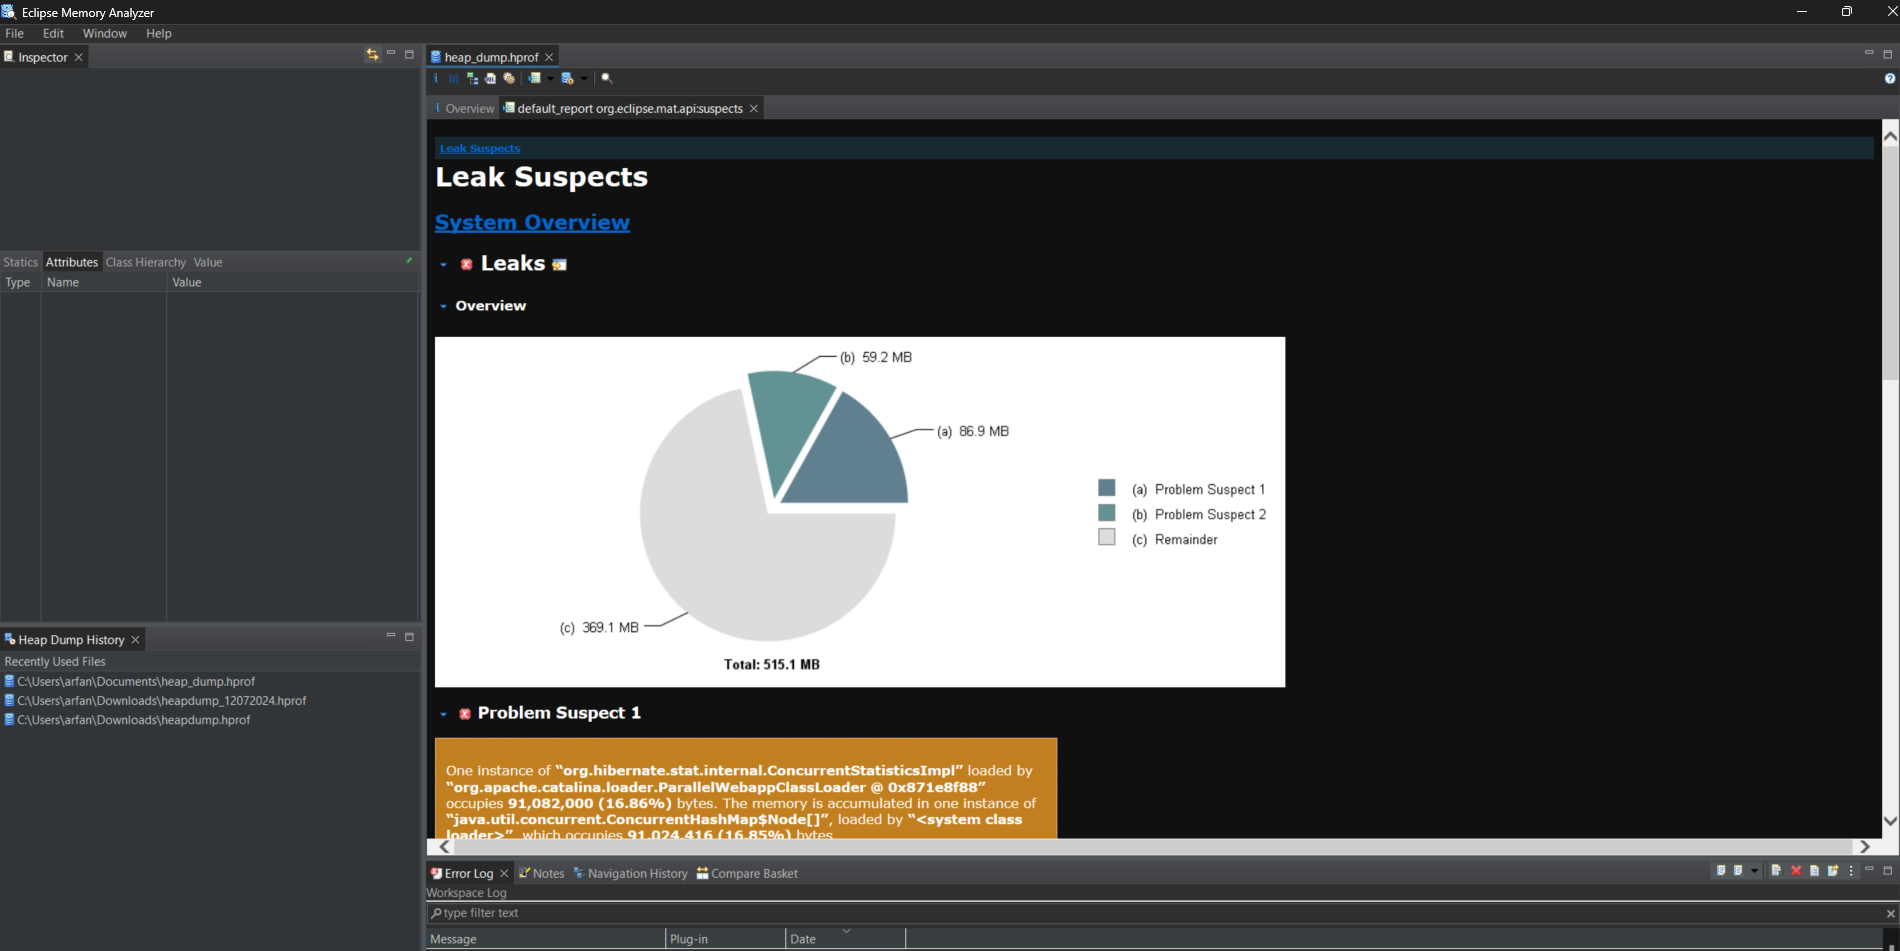The image size is (1900, 951).
Task: Close the heap_dump.hprof editor tab
Action: [x=549, y=57]
